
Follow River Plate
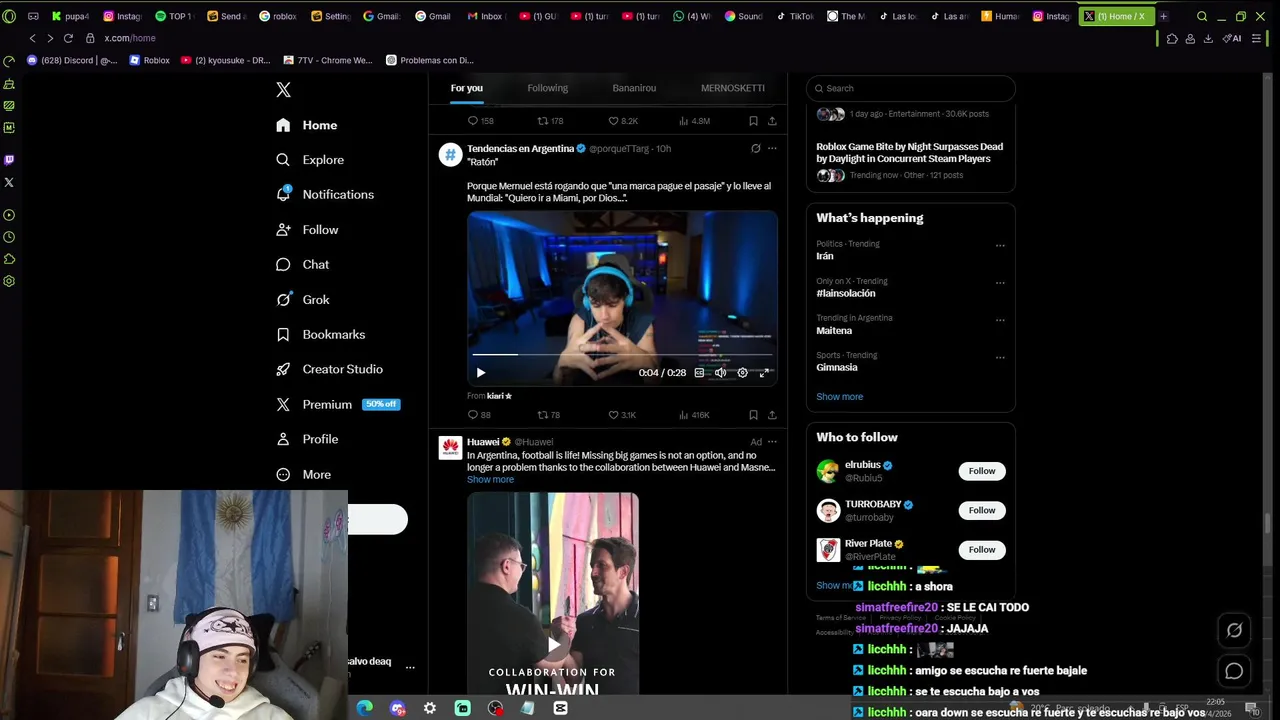(982, 549)
